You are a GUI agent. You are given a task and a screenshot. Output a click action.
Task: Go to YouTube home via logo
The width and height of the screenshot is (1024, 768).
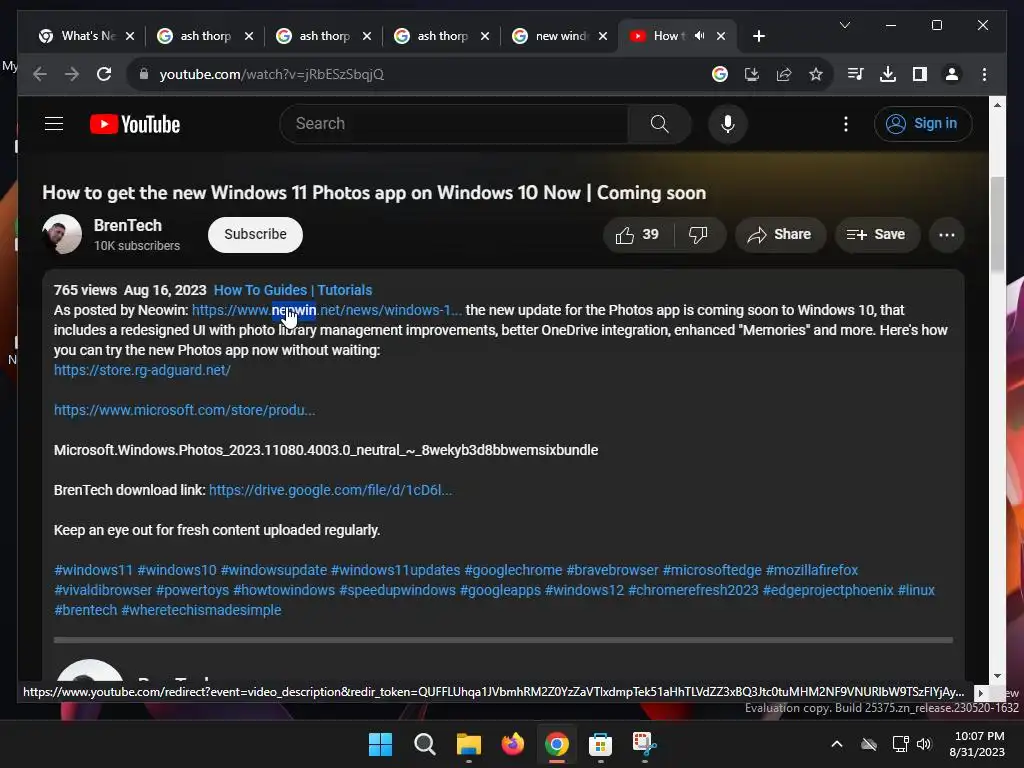click(x=135, y=124)
